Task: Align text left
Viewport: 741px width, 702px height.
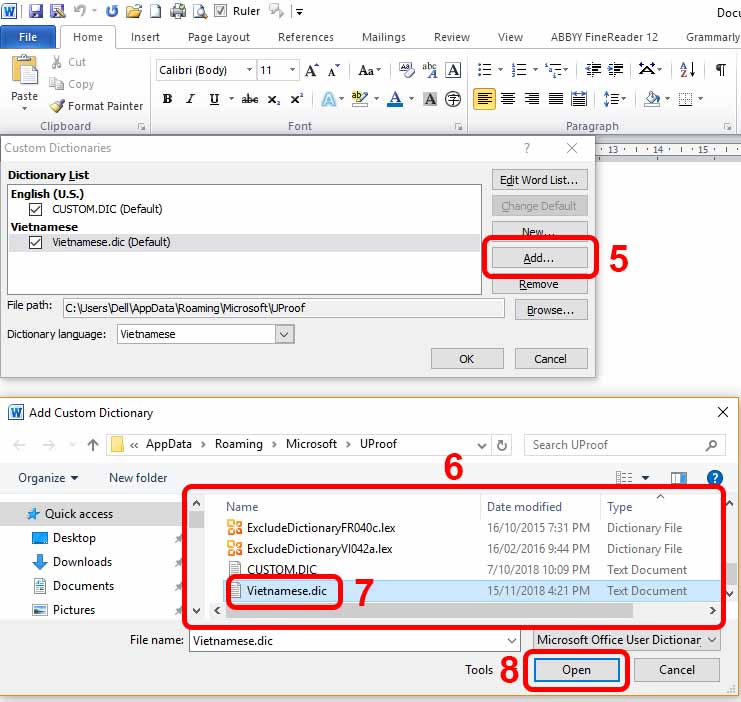Action: point(484,99)
